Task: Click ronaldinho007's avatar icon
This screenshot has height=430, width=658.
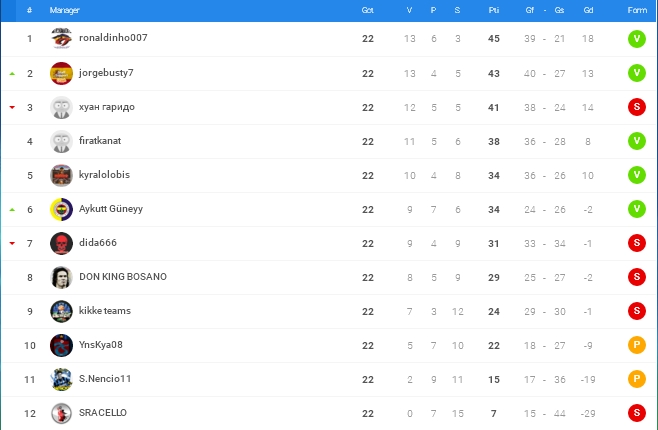Action: click(61, 39)
